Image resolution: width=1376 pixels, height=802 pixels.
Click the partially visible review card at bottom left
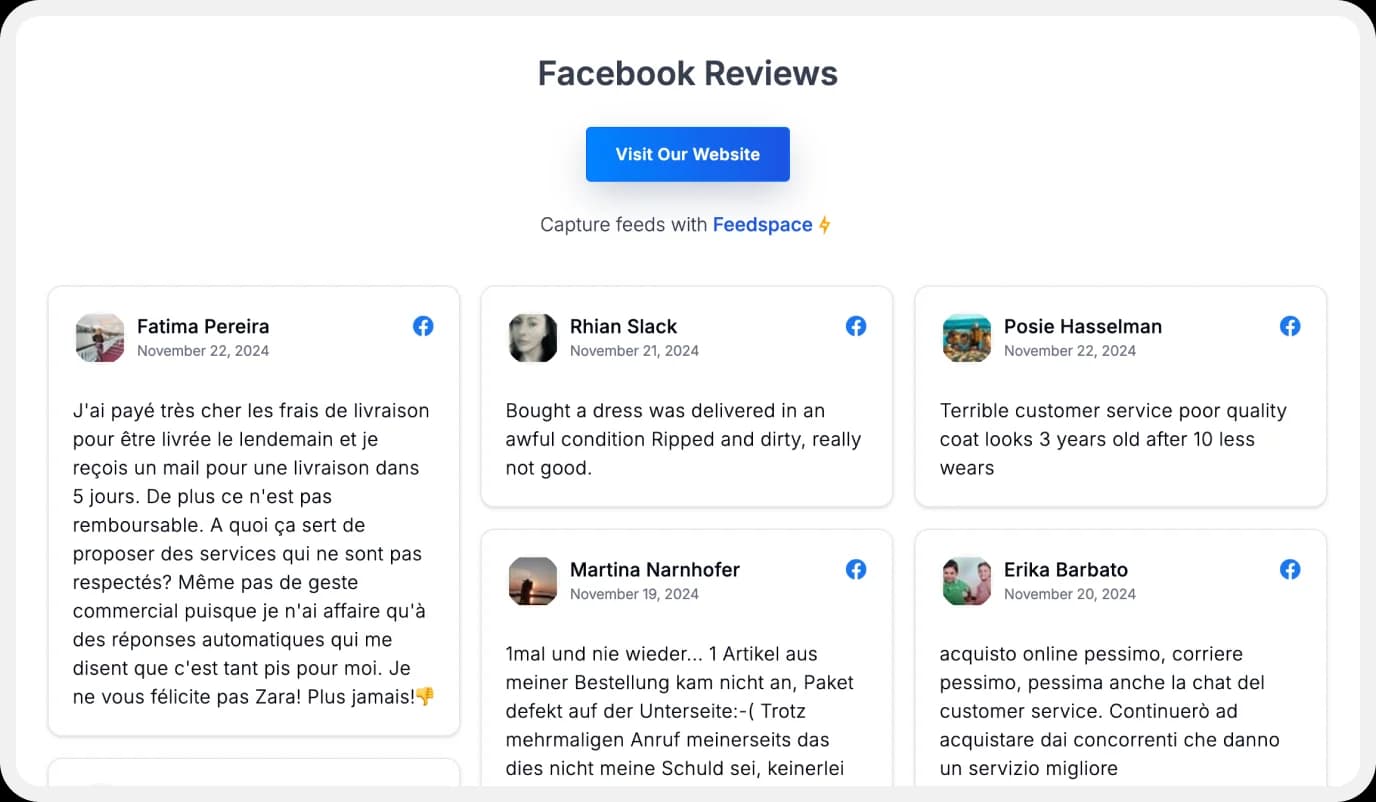(253, 780)
